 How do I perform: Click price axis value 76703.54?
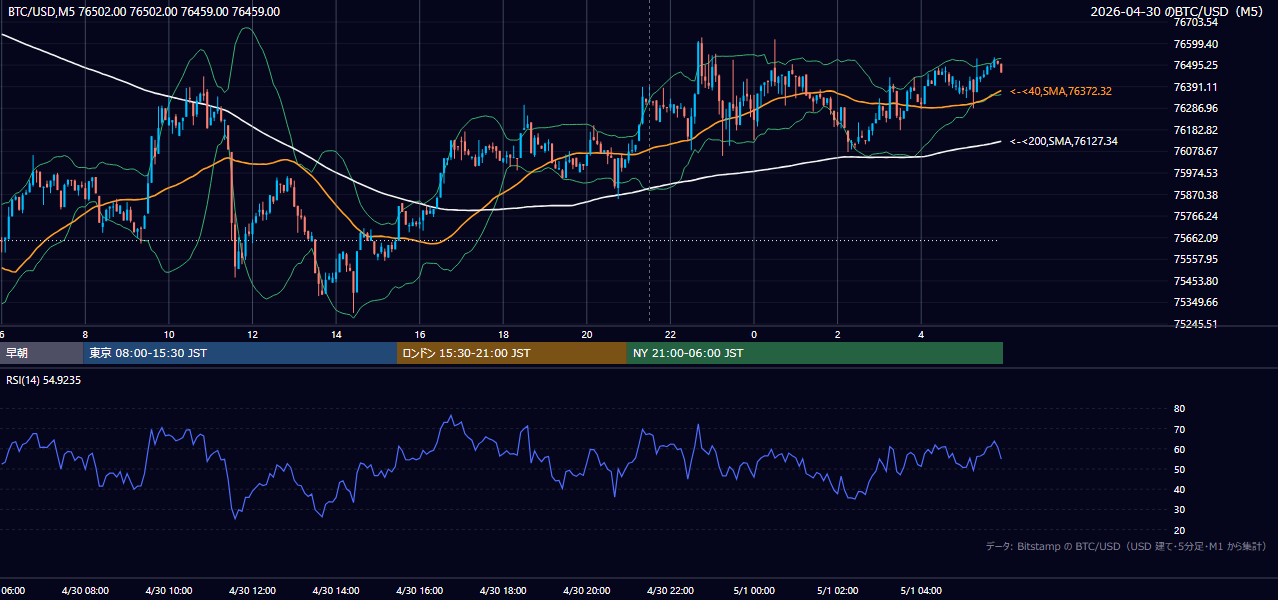pos(1195,22)
